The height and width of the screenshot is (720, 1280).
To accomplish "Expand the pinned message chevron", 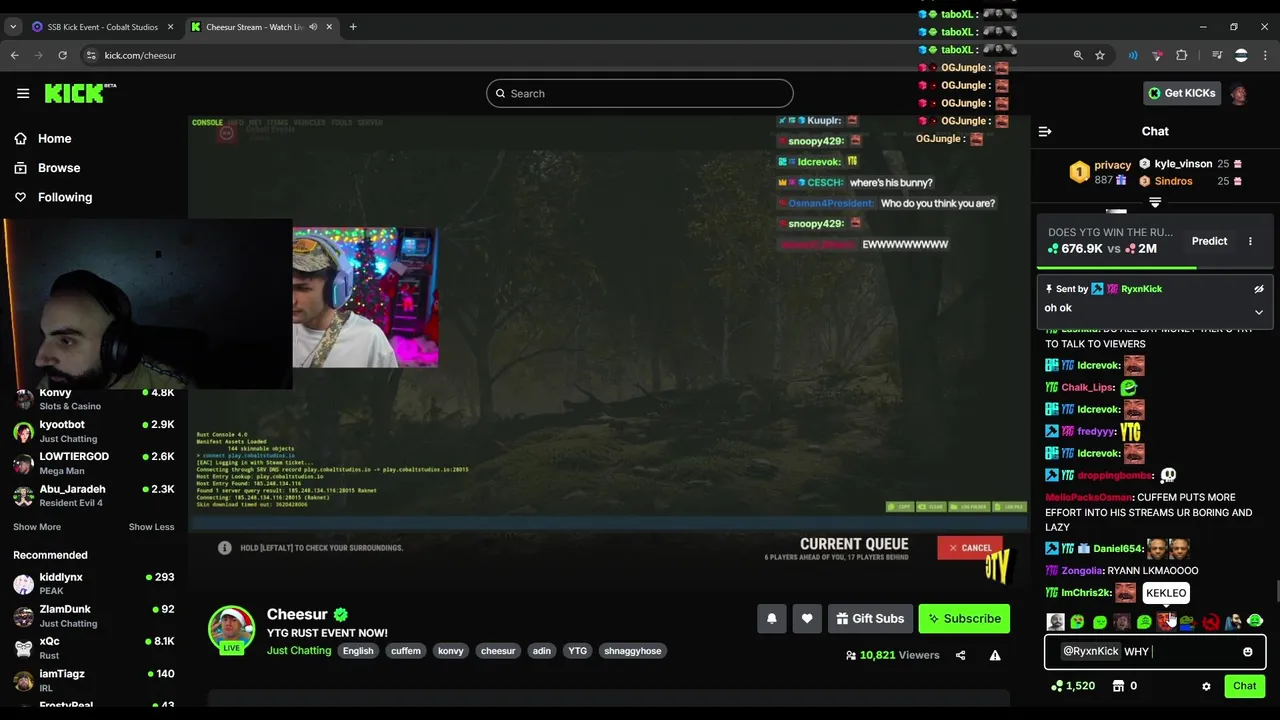I will tap(1259, 312).
